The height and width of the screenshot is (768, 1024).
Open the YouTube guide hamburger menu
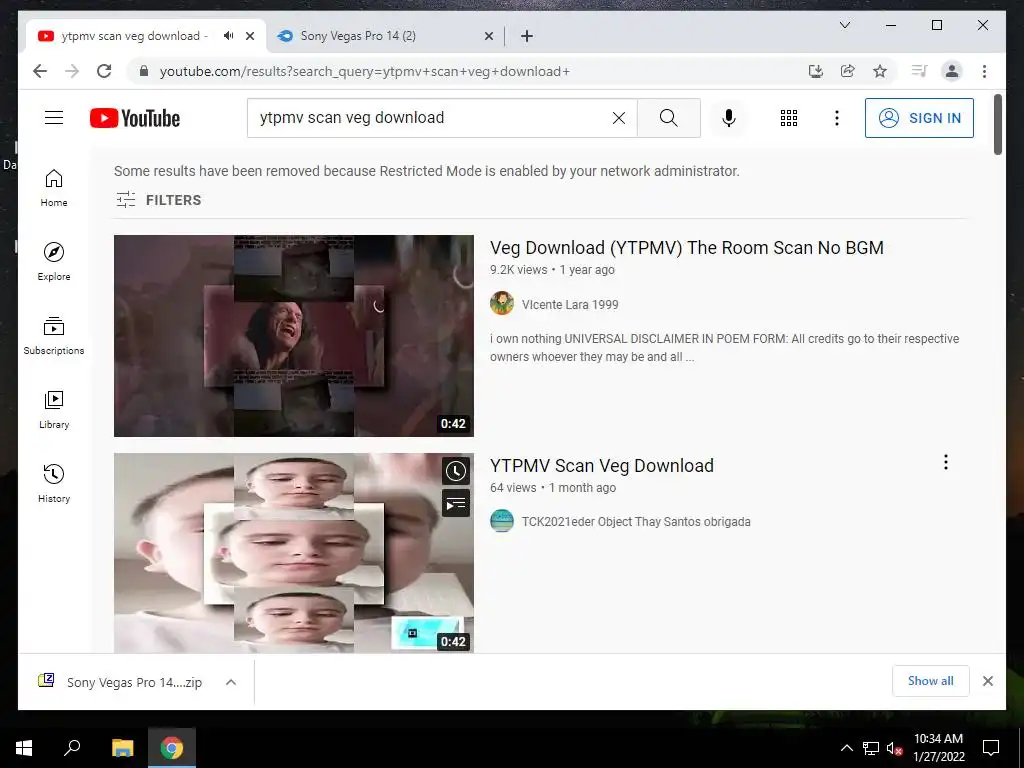(54, 118)
